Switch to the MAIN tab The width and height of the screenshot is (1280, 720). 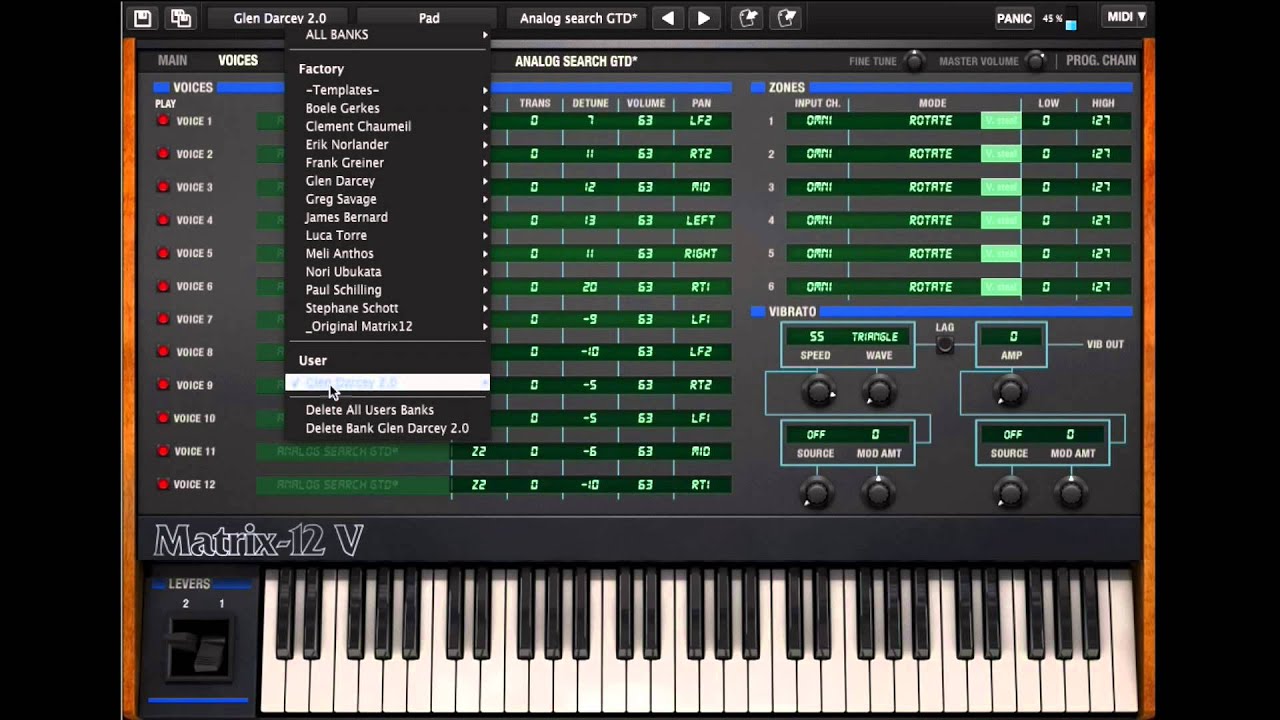172,60
